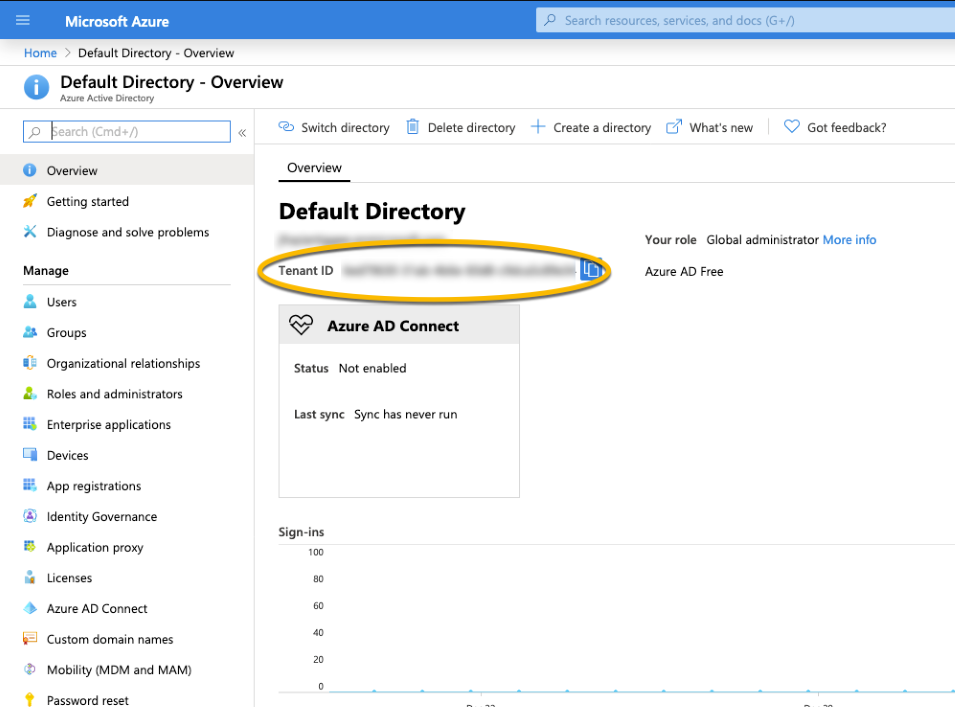
Task: Click the Licenses icon
Action: tap(30, 577)
